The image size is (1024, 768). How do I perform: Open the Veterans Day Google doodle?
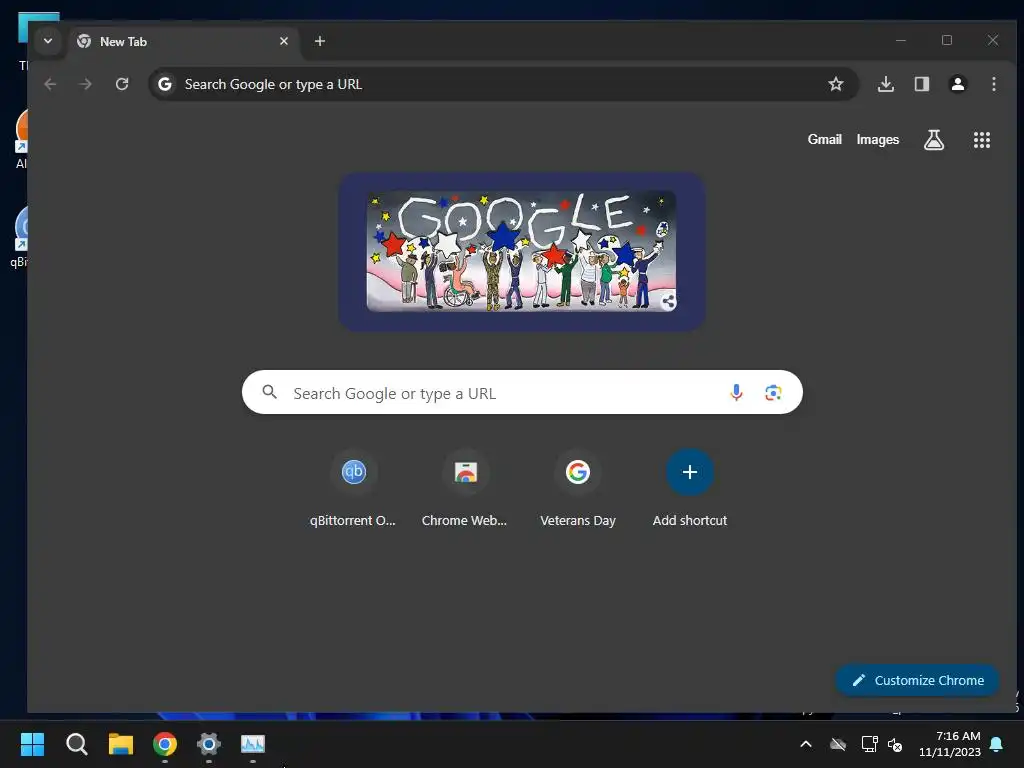click(x=521, y=251)
